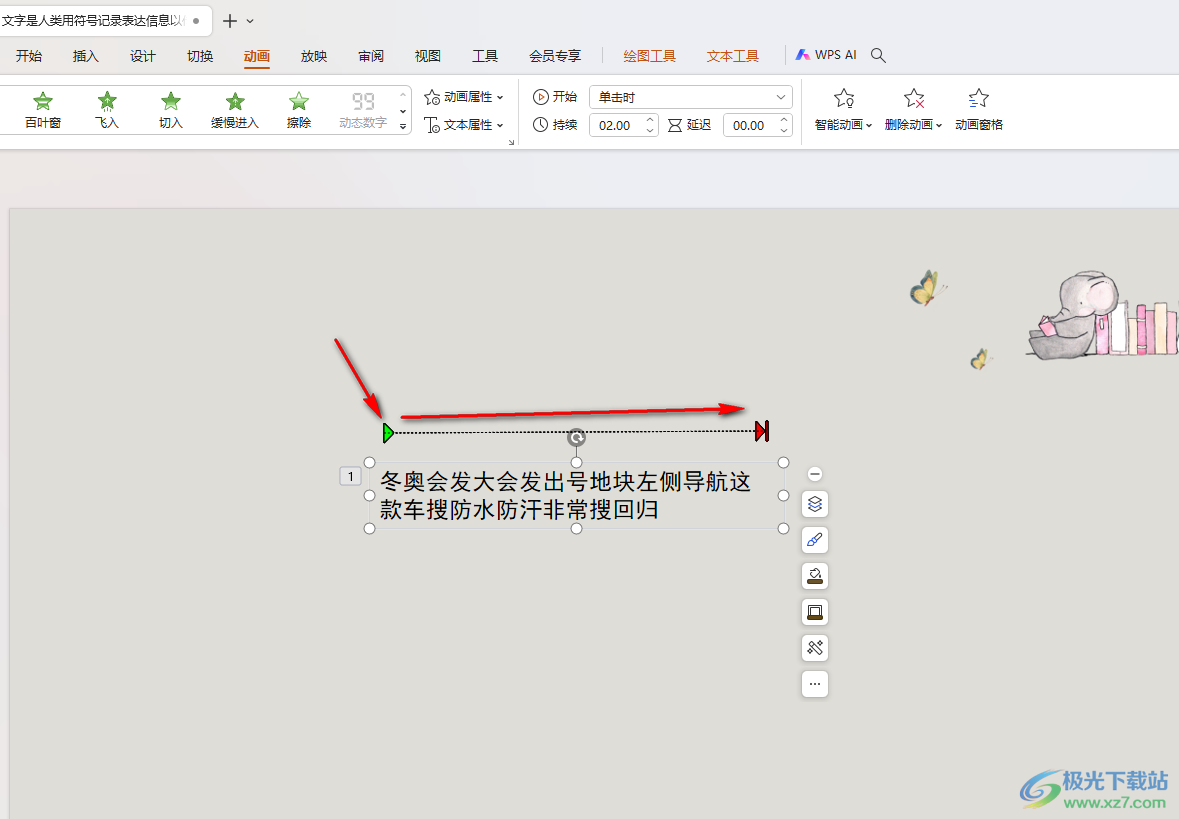Viewport: 1179px width, 819px height.
Task: Click the brush icon in floating toolbar
Action: coord(814,540)
